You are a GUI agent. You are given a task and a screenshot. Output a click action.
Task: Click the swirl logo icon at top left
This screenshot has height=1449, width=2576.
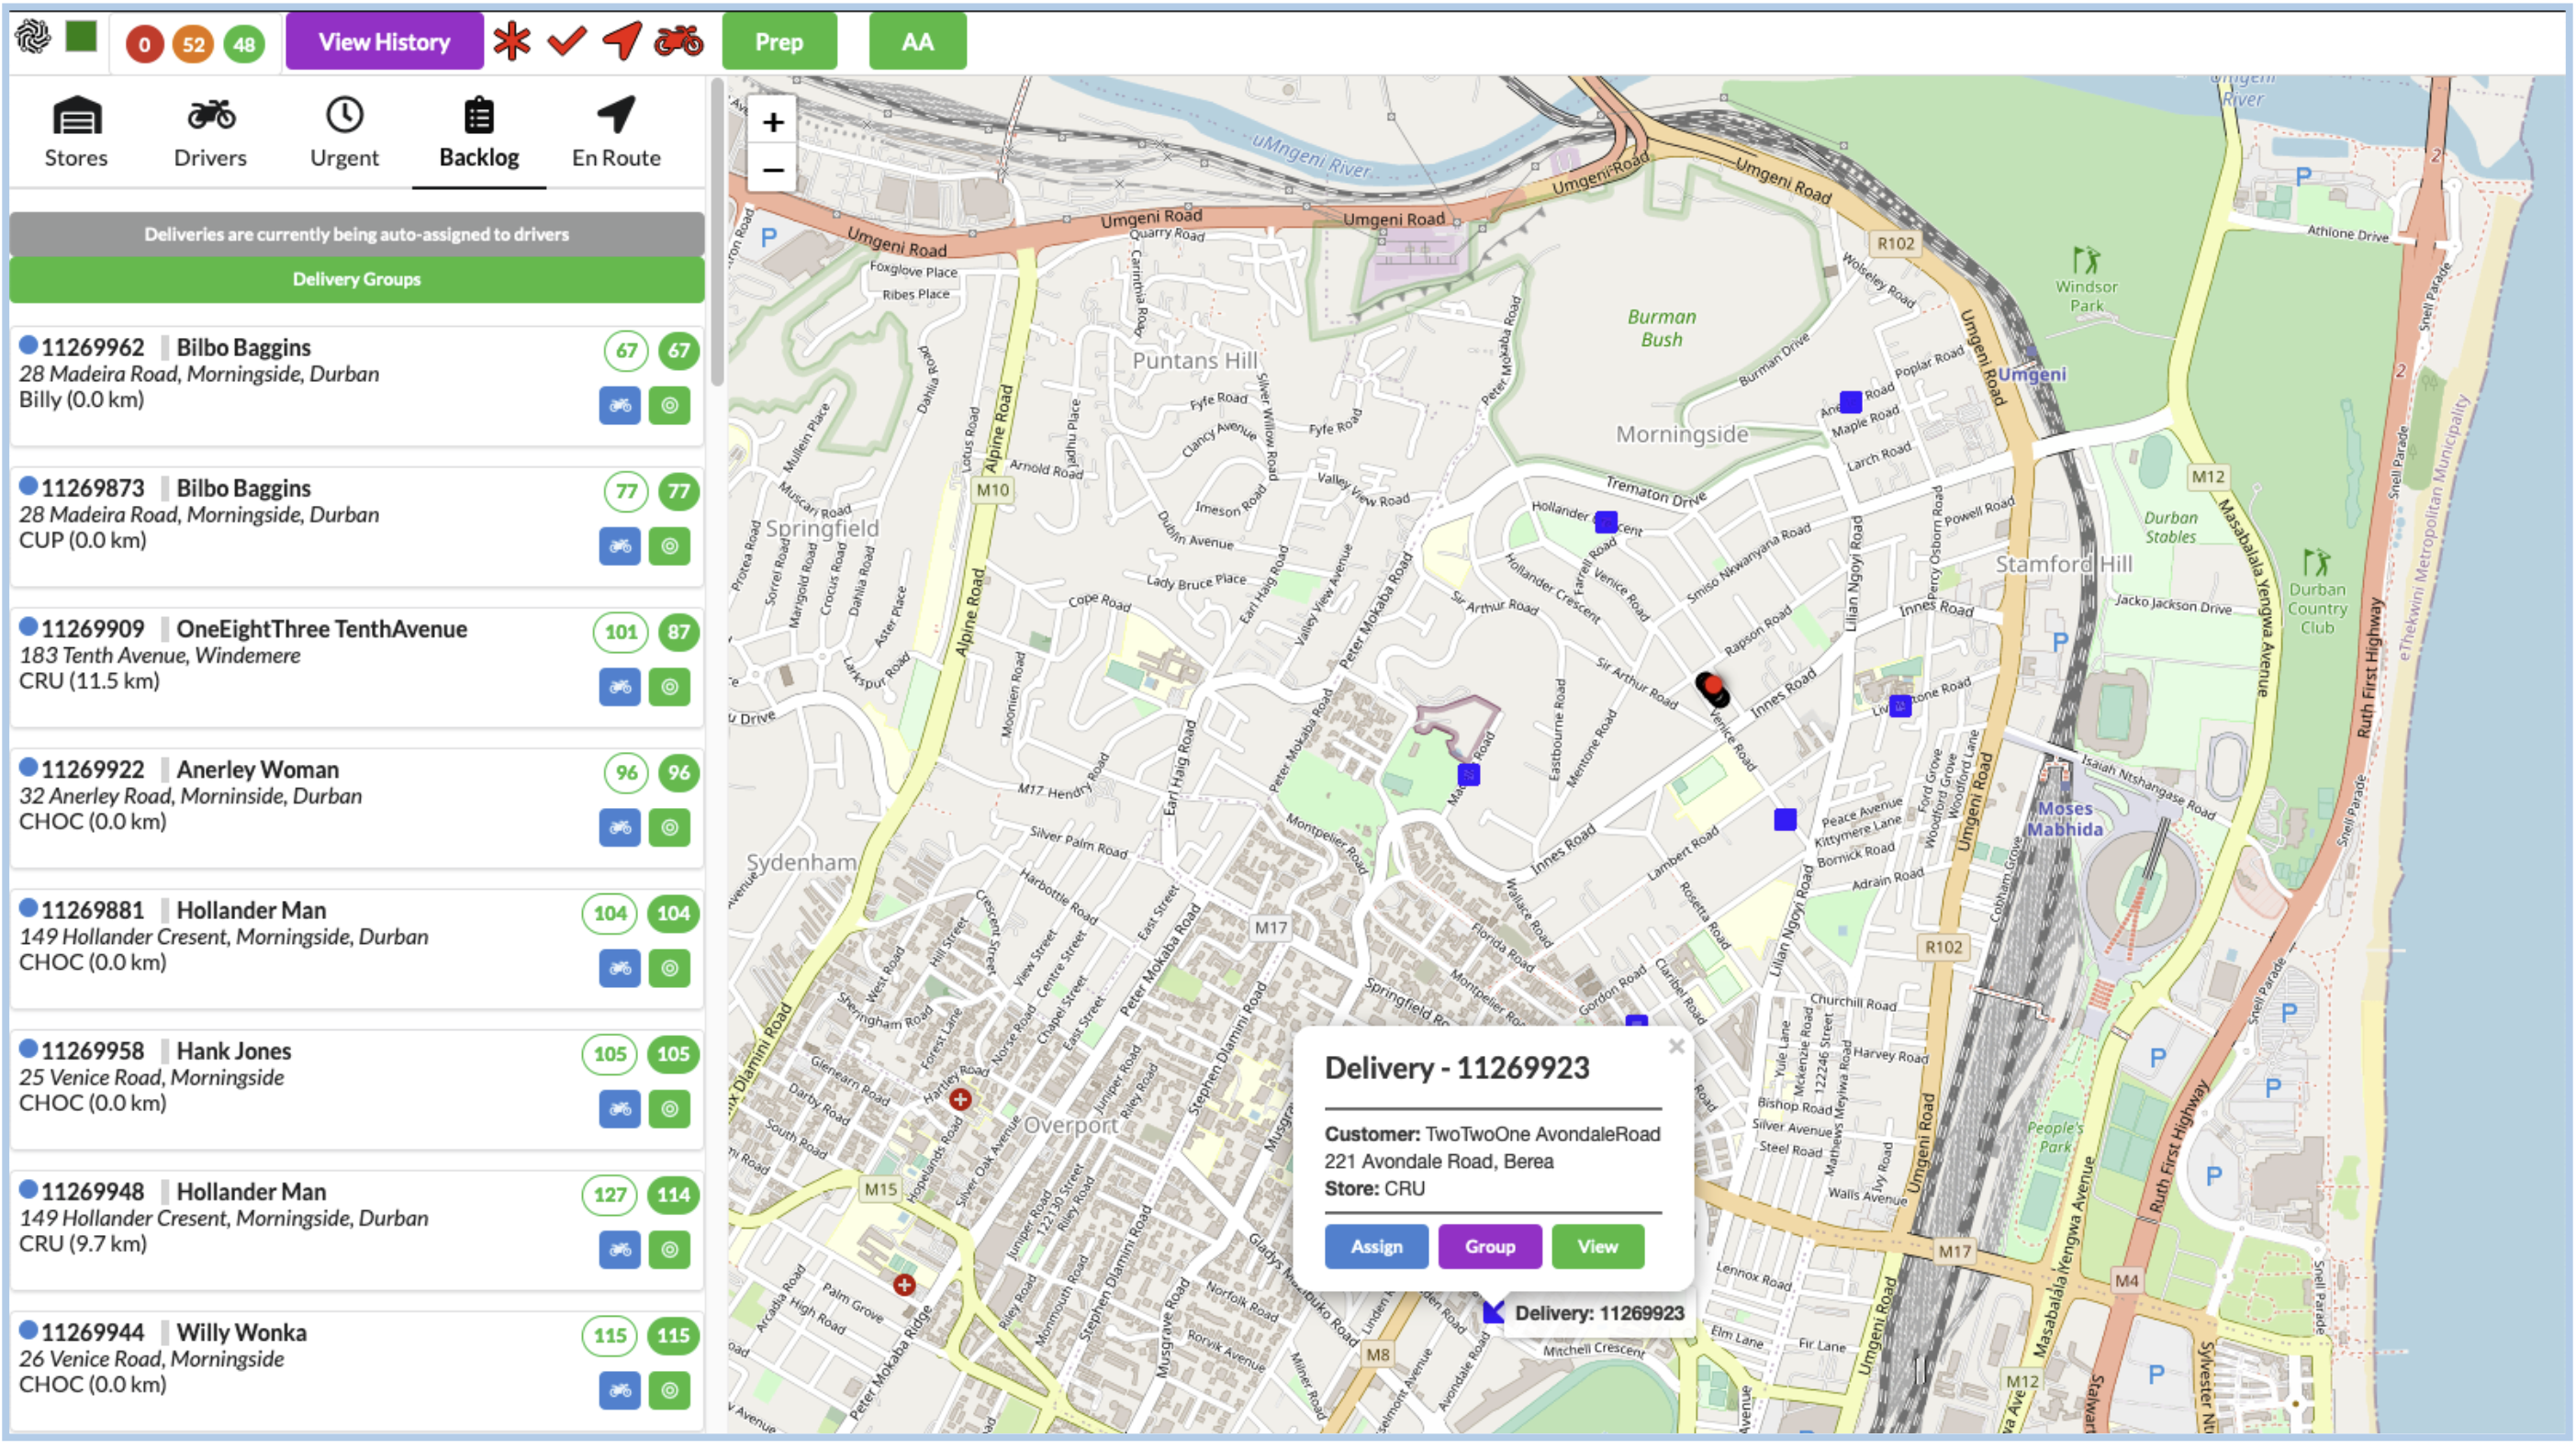pyautogui.click(x=33, y=38)
